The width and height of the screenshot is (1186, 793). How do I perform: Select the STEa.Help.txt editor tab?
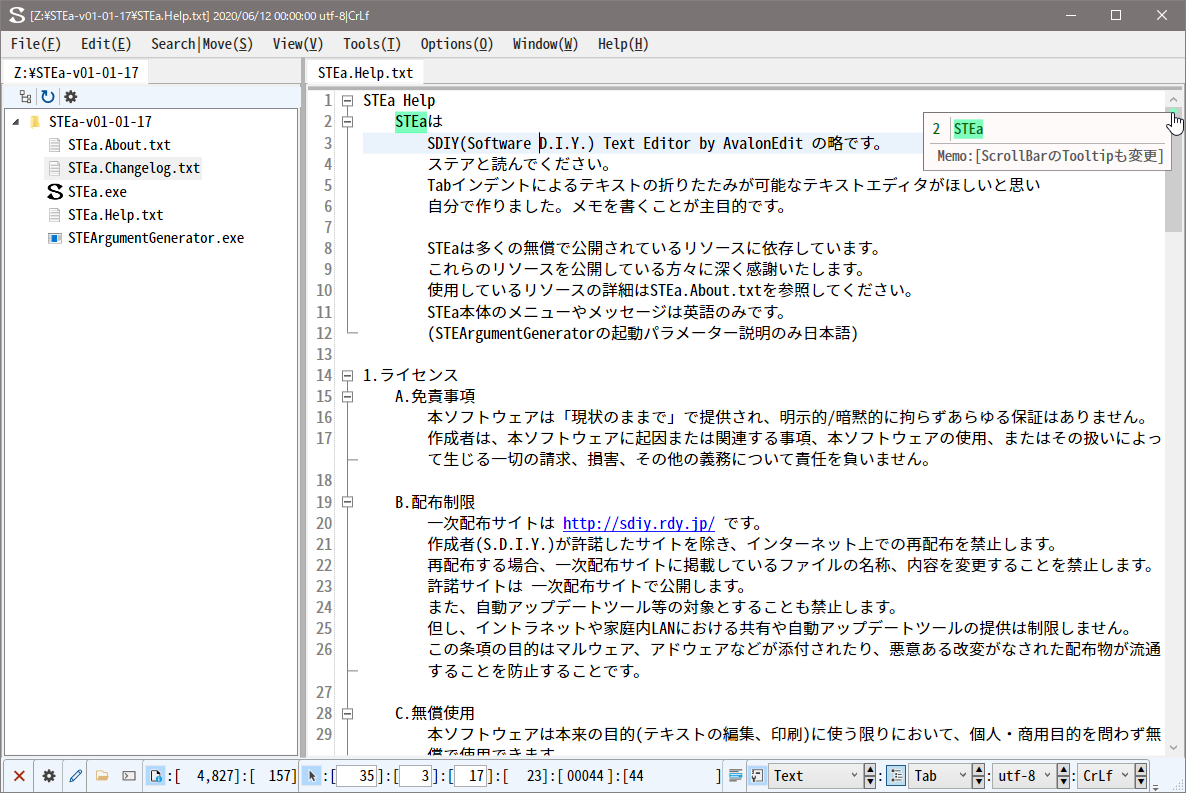[x=365, y=73]
